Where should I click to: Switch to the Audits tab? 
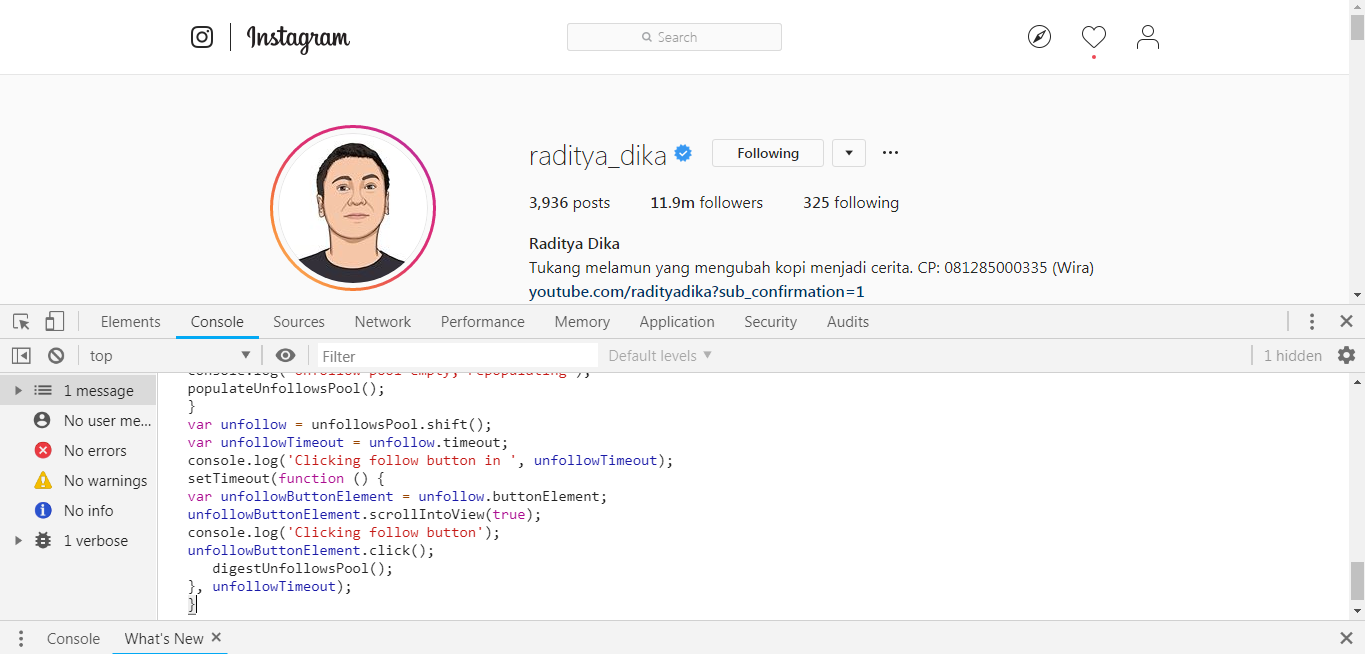pos(848,322)
